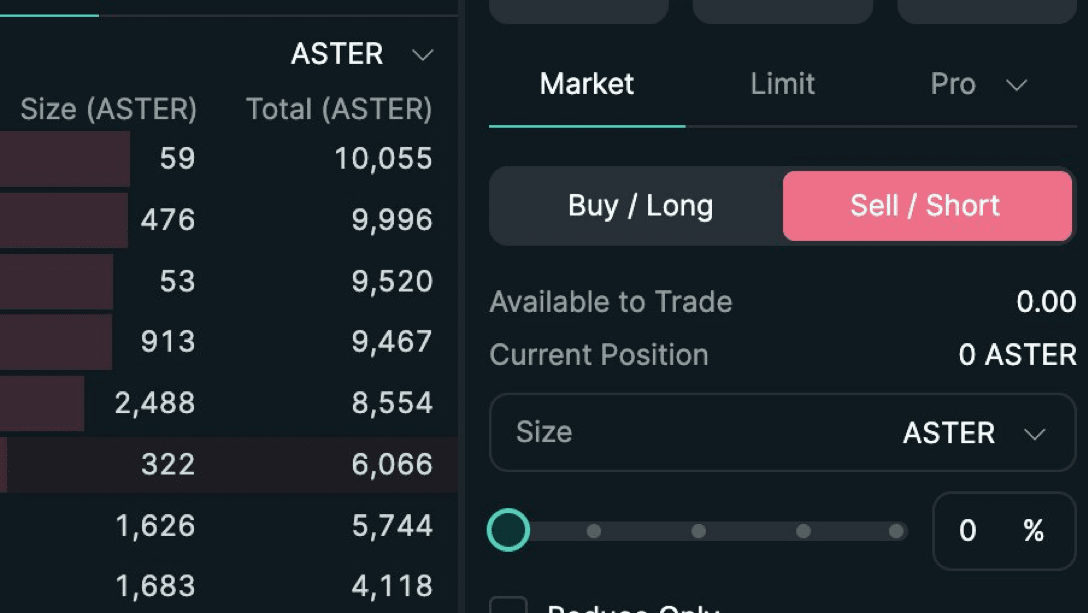Set slider to the 100 percent dot
The image size is (1088, 613).
896,531
